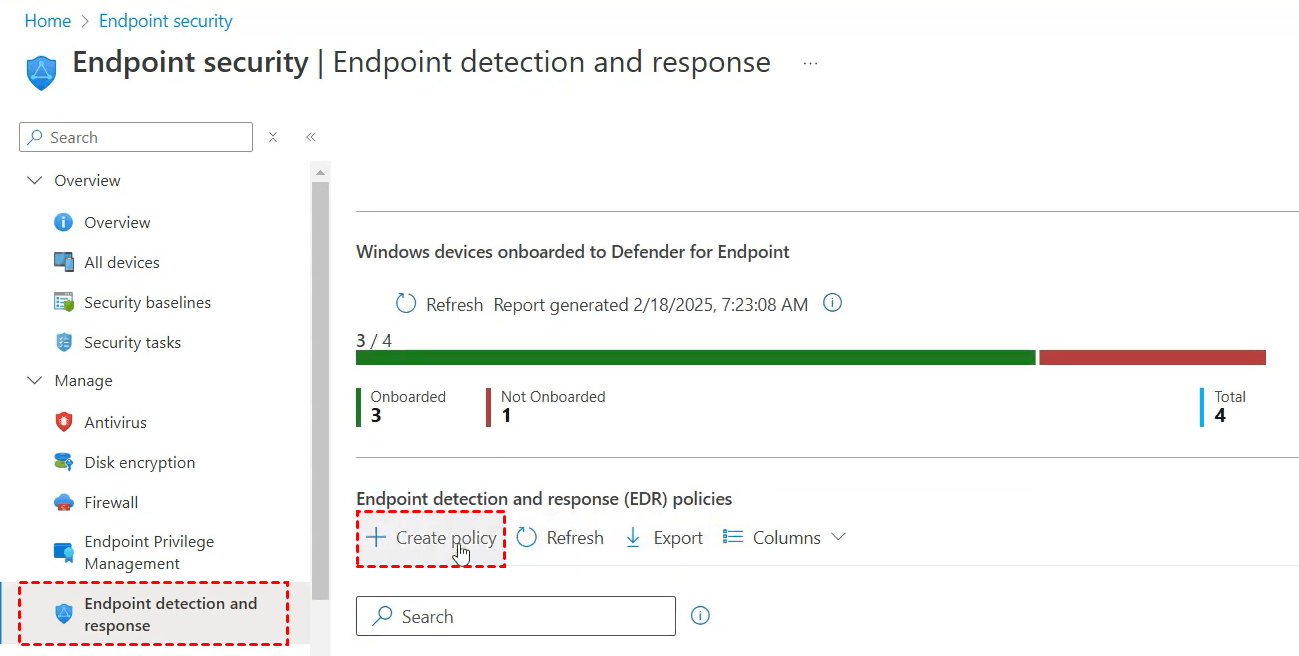
Task: Collapse the sidebar with double-chevron button
Action: coord(311,138)
